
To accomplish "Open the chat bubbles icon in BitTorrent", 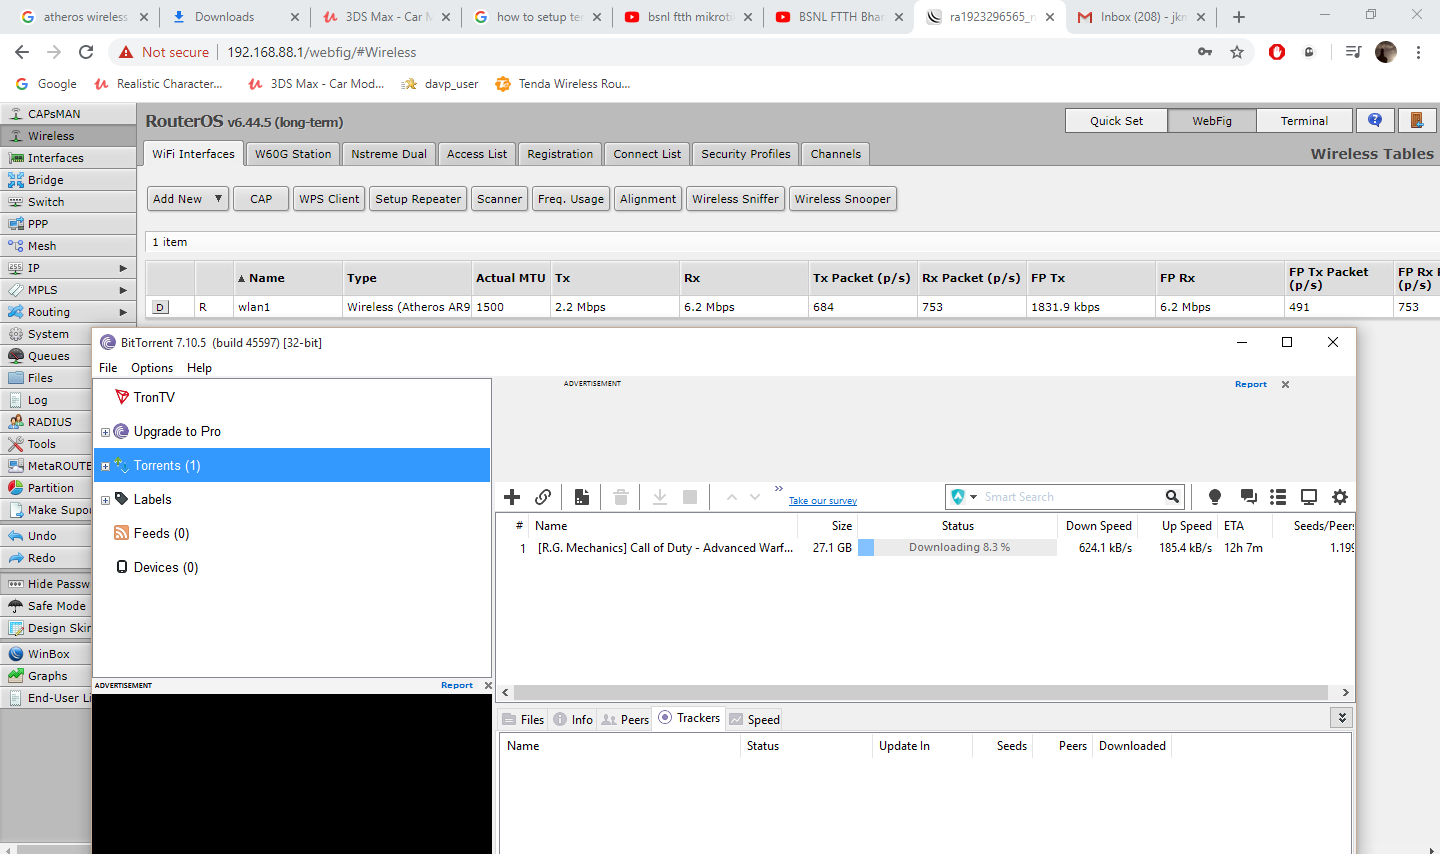I will (x=1248, y=497).
